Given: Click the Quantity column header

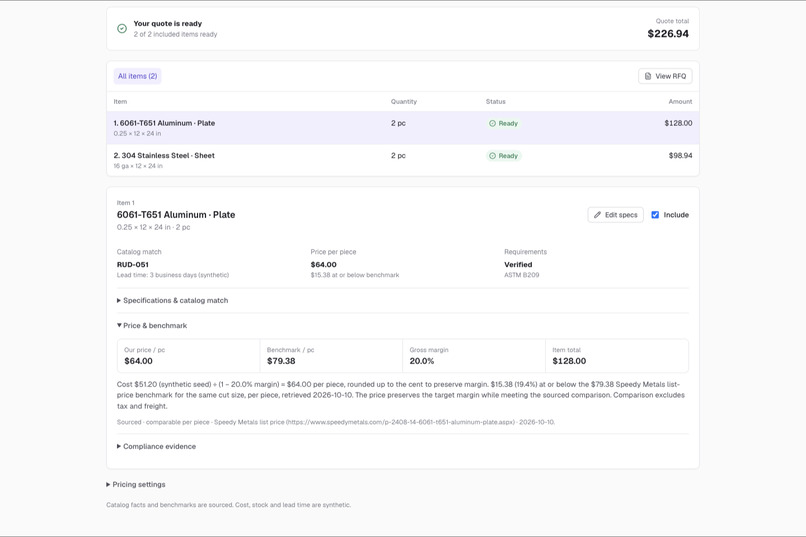Looking at the screenshot, I should pos(404,102).
